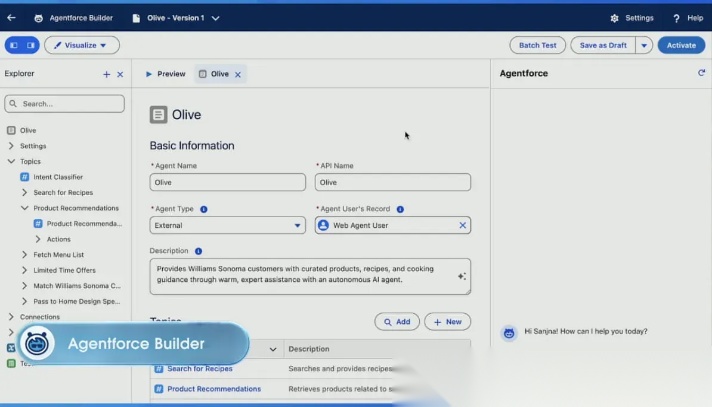Click the Web Agent User avatar icon
This screenshot has height=407, width=712.
tap(323, 225)
